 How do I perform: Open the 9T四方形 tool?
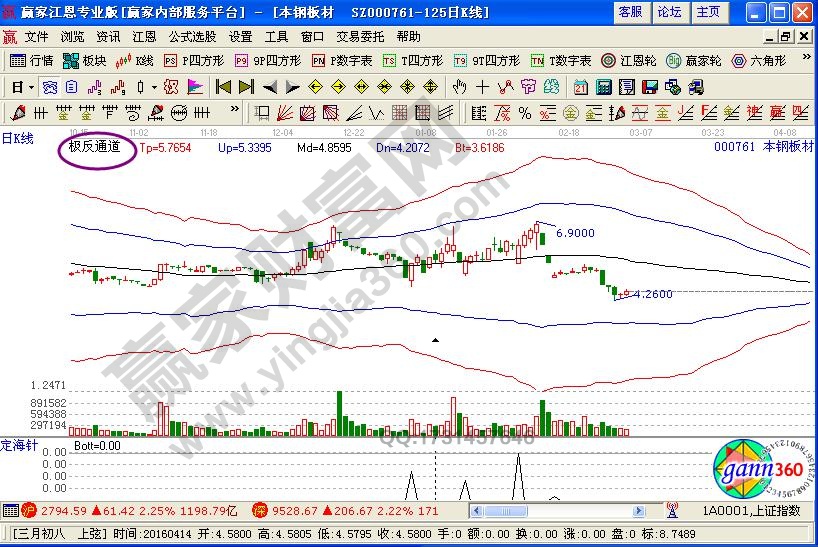[487, 61]
